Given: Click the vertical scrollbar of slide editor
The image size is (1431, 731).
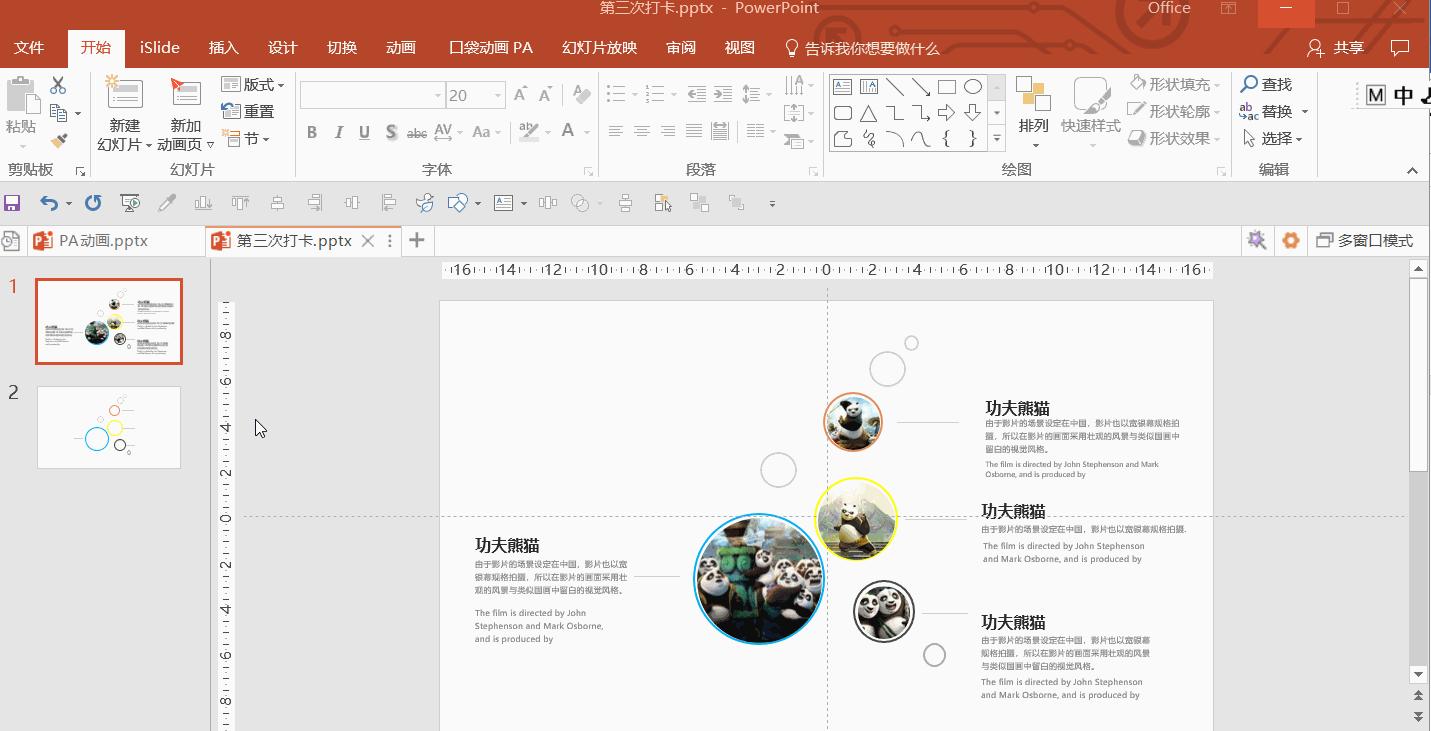Looking at the screenshot, I should click(x=1418, y=375).
